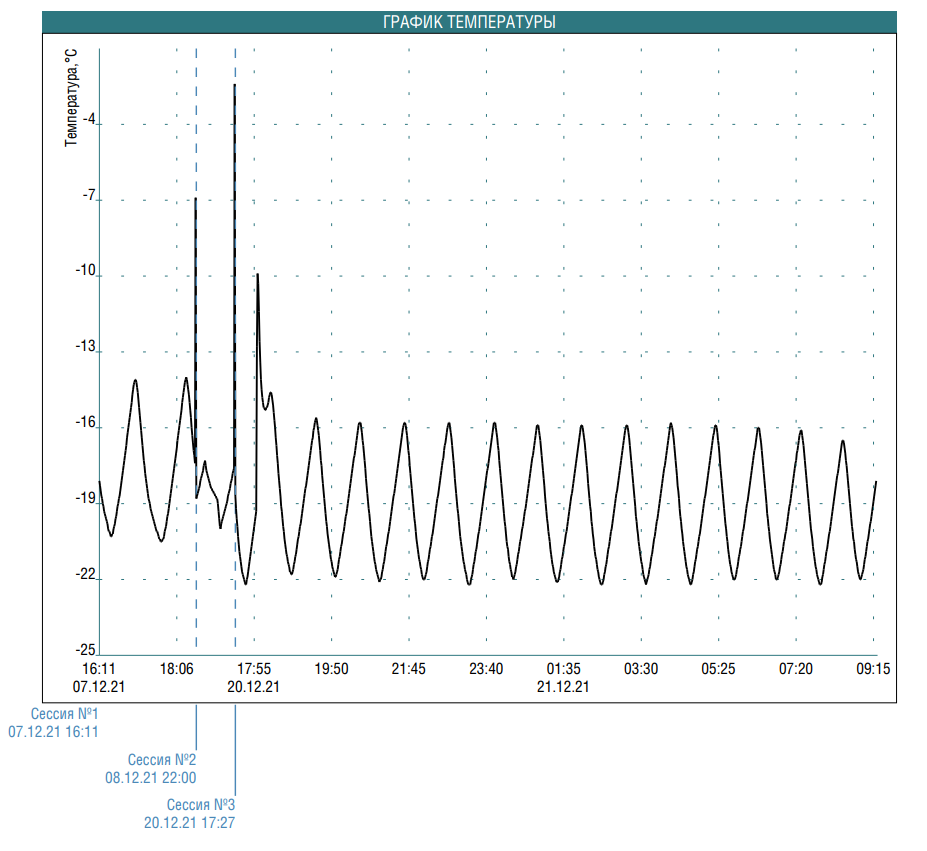Click the 20.12.21 17:27 session timestamp
The image size is (927, 851).
coord(189,822)
